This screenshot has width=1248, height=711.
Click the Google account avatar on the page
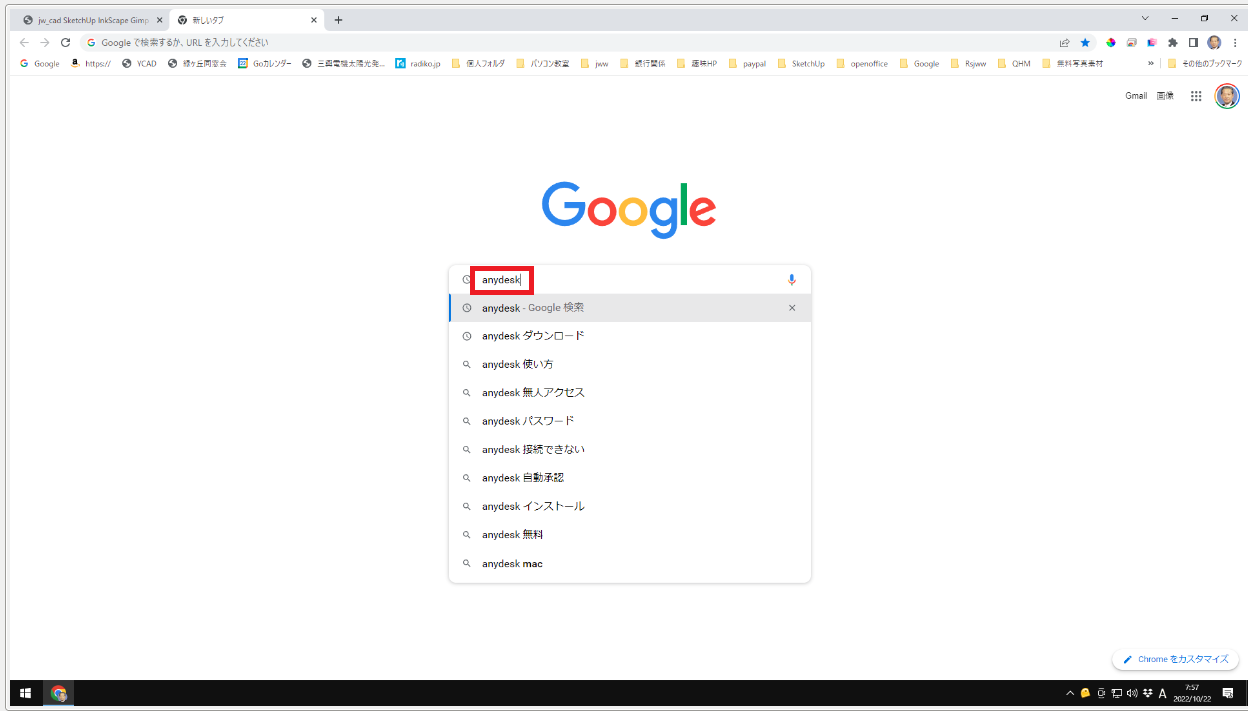1227,96
